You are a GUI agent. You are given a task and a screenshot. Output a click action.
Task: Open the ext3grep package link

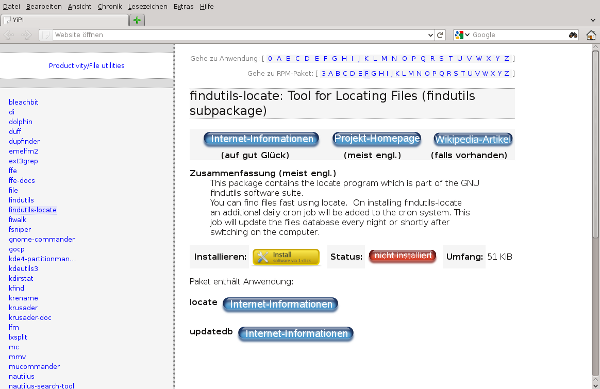click(23, 161)
